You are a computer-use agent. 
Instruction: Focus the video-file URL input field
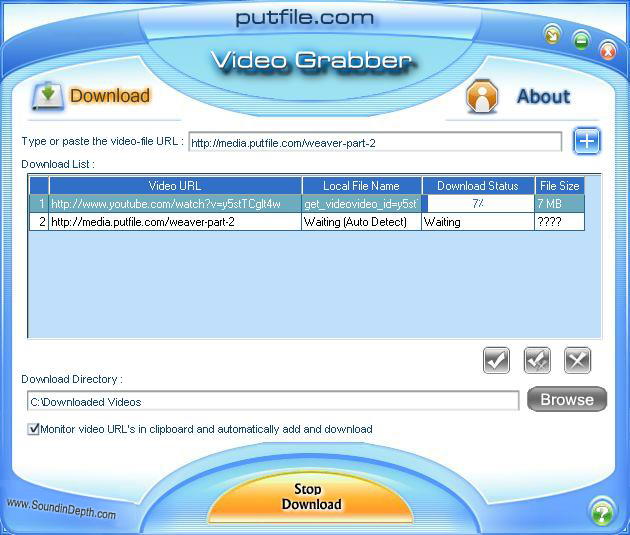click(375, 142)
